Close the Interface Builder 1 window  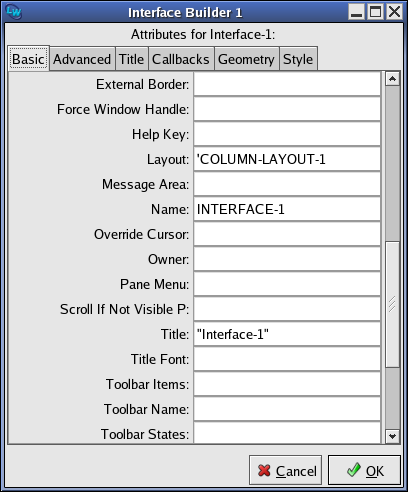click(x=394, y=12)
